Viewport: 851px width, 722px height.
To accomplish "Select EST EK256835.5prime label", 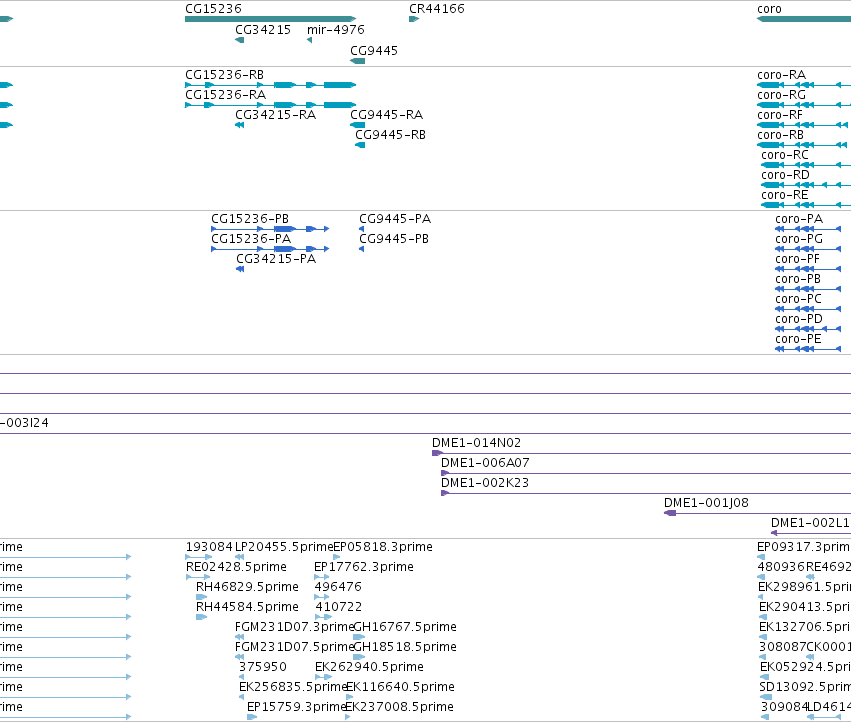I will [293, 687].
